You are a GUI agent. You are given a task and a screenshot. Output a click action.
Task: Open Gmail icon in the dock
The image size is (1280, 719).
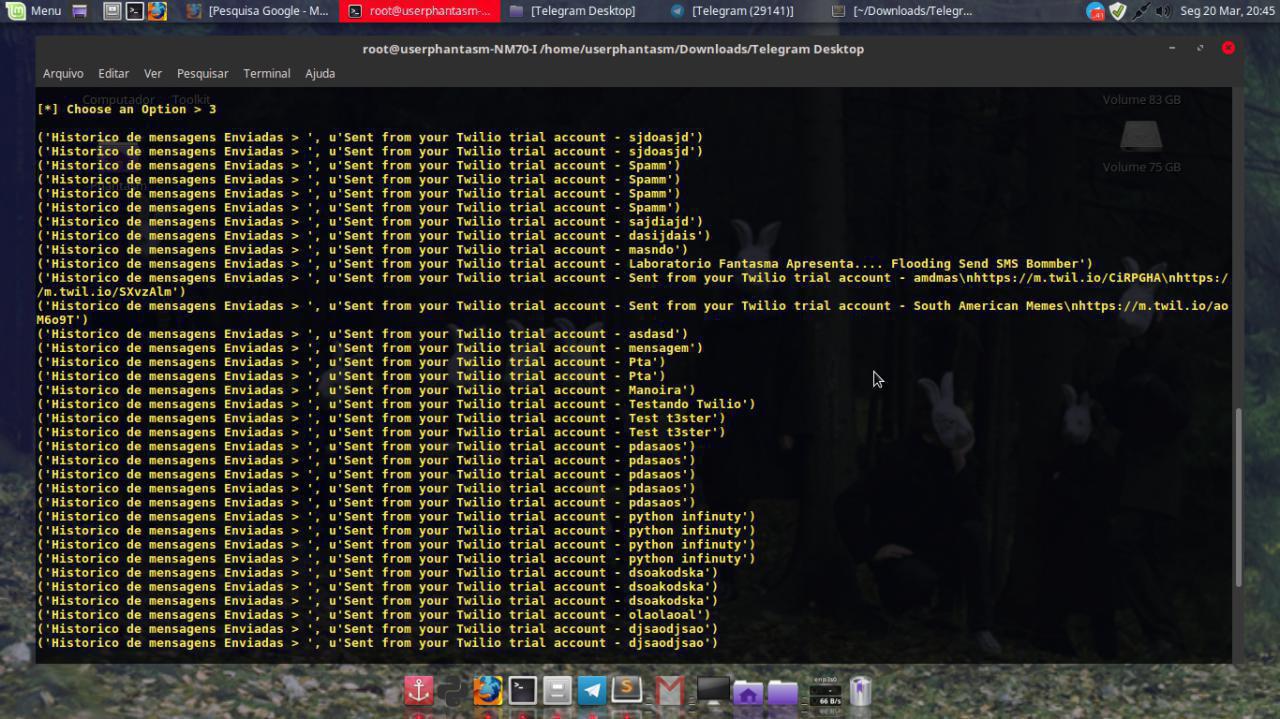[x=668, y=690]
